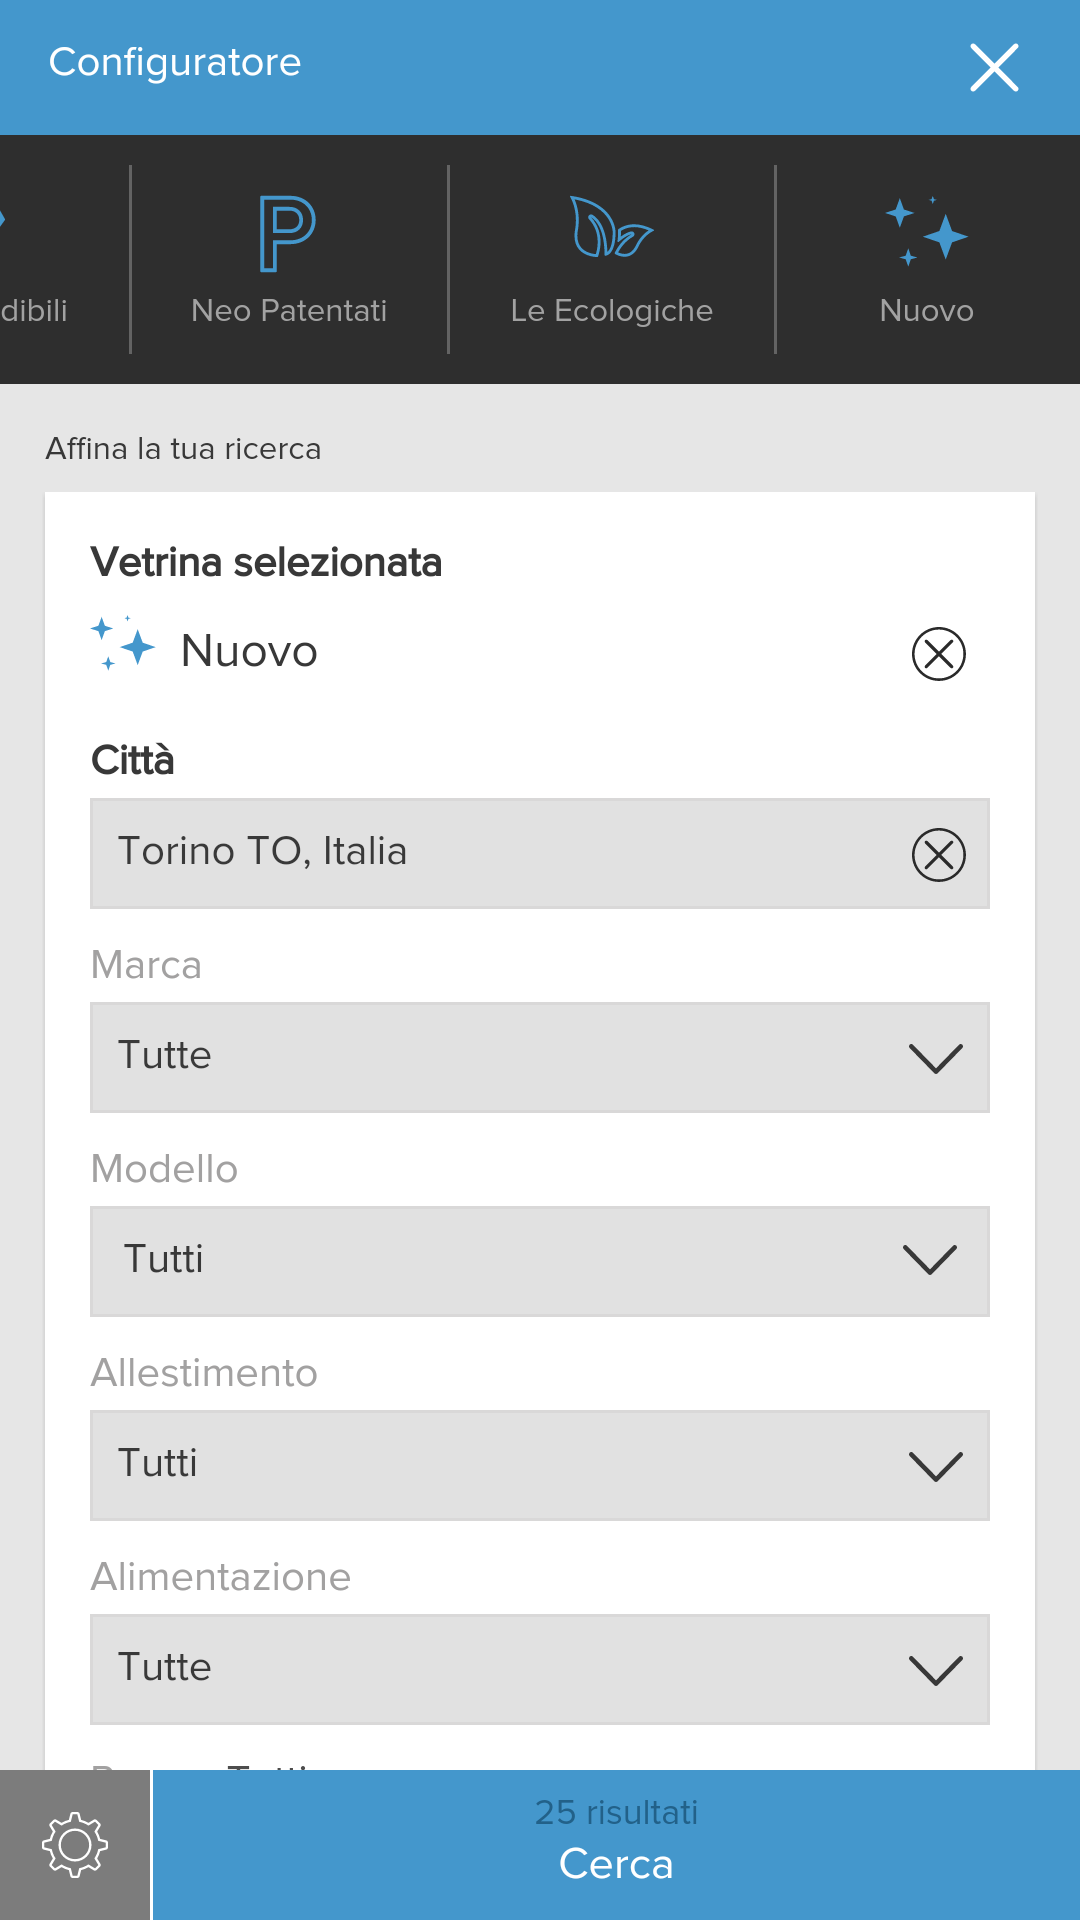Click the 25 risultati text
Screen dimensions: 1080x1920
click(x=616, y=1812)
